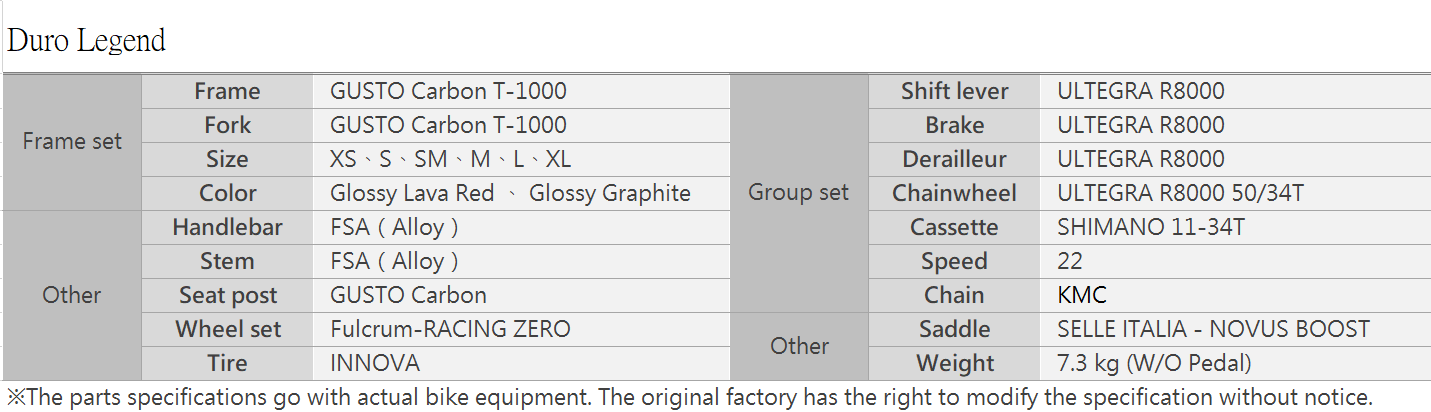Click the Handlebar label cell
This screenshot has height=412, width=1431.
point(227,227)
